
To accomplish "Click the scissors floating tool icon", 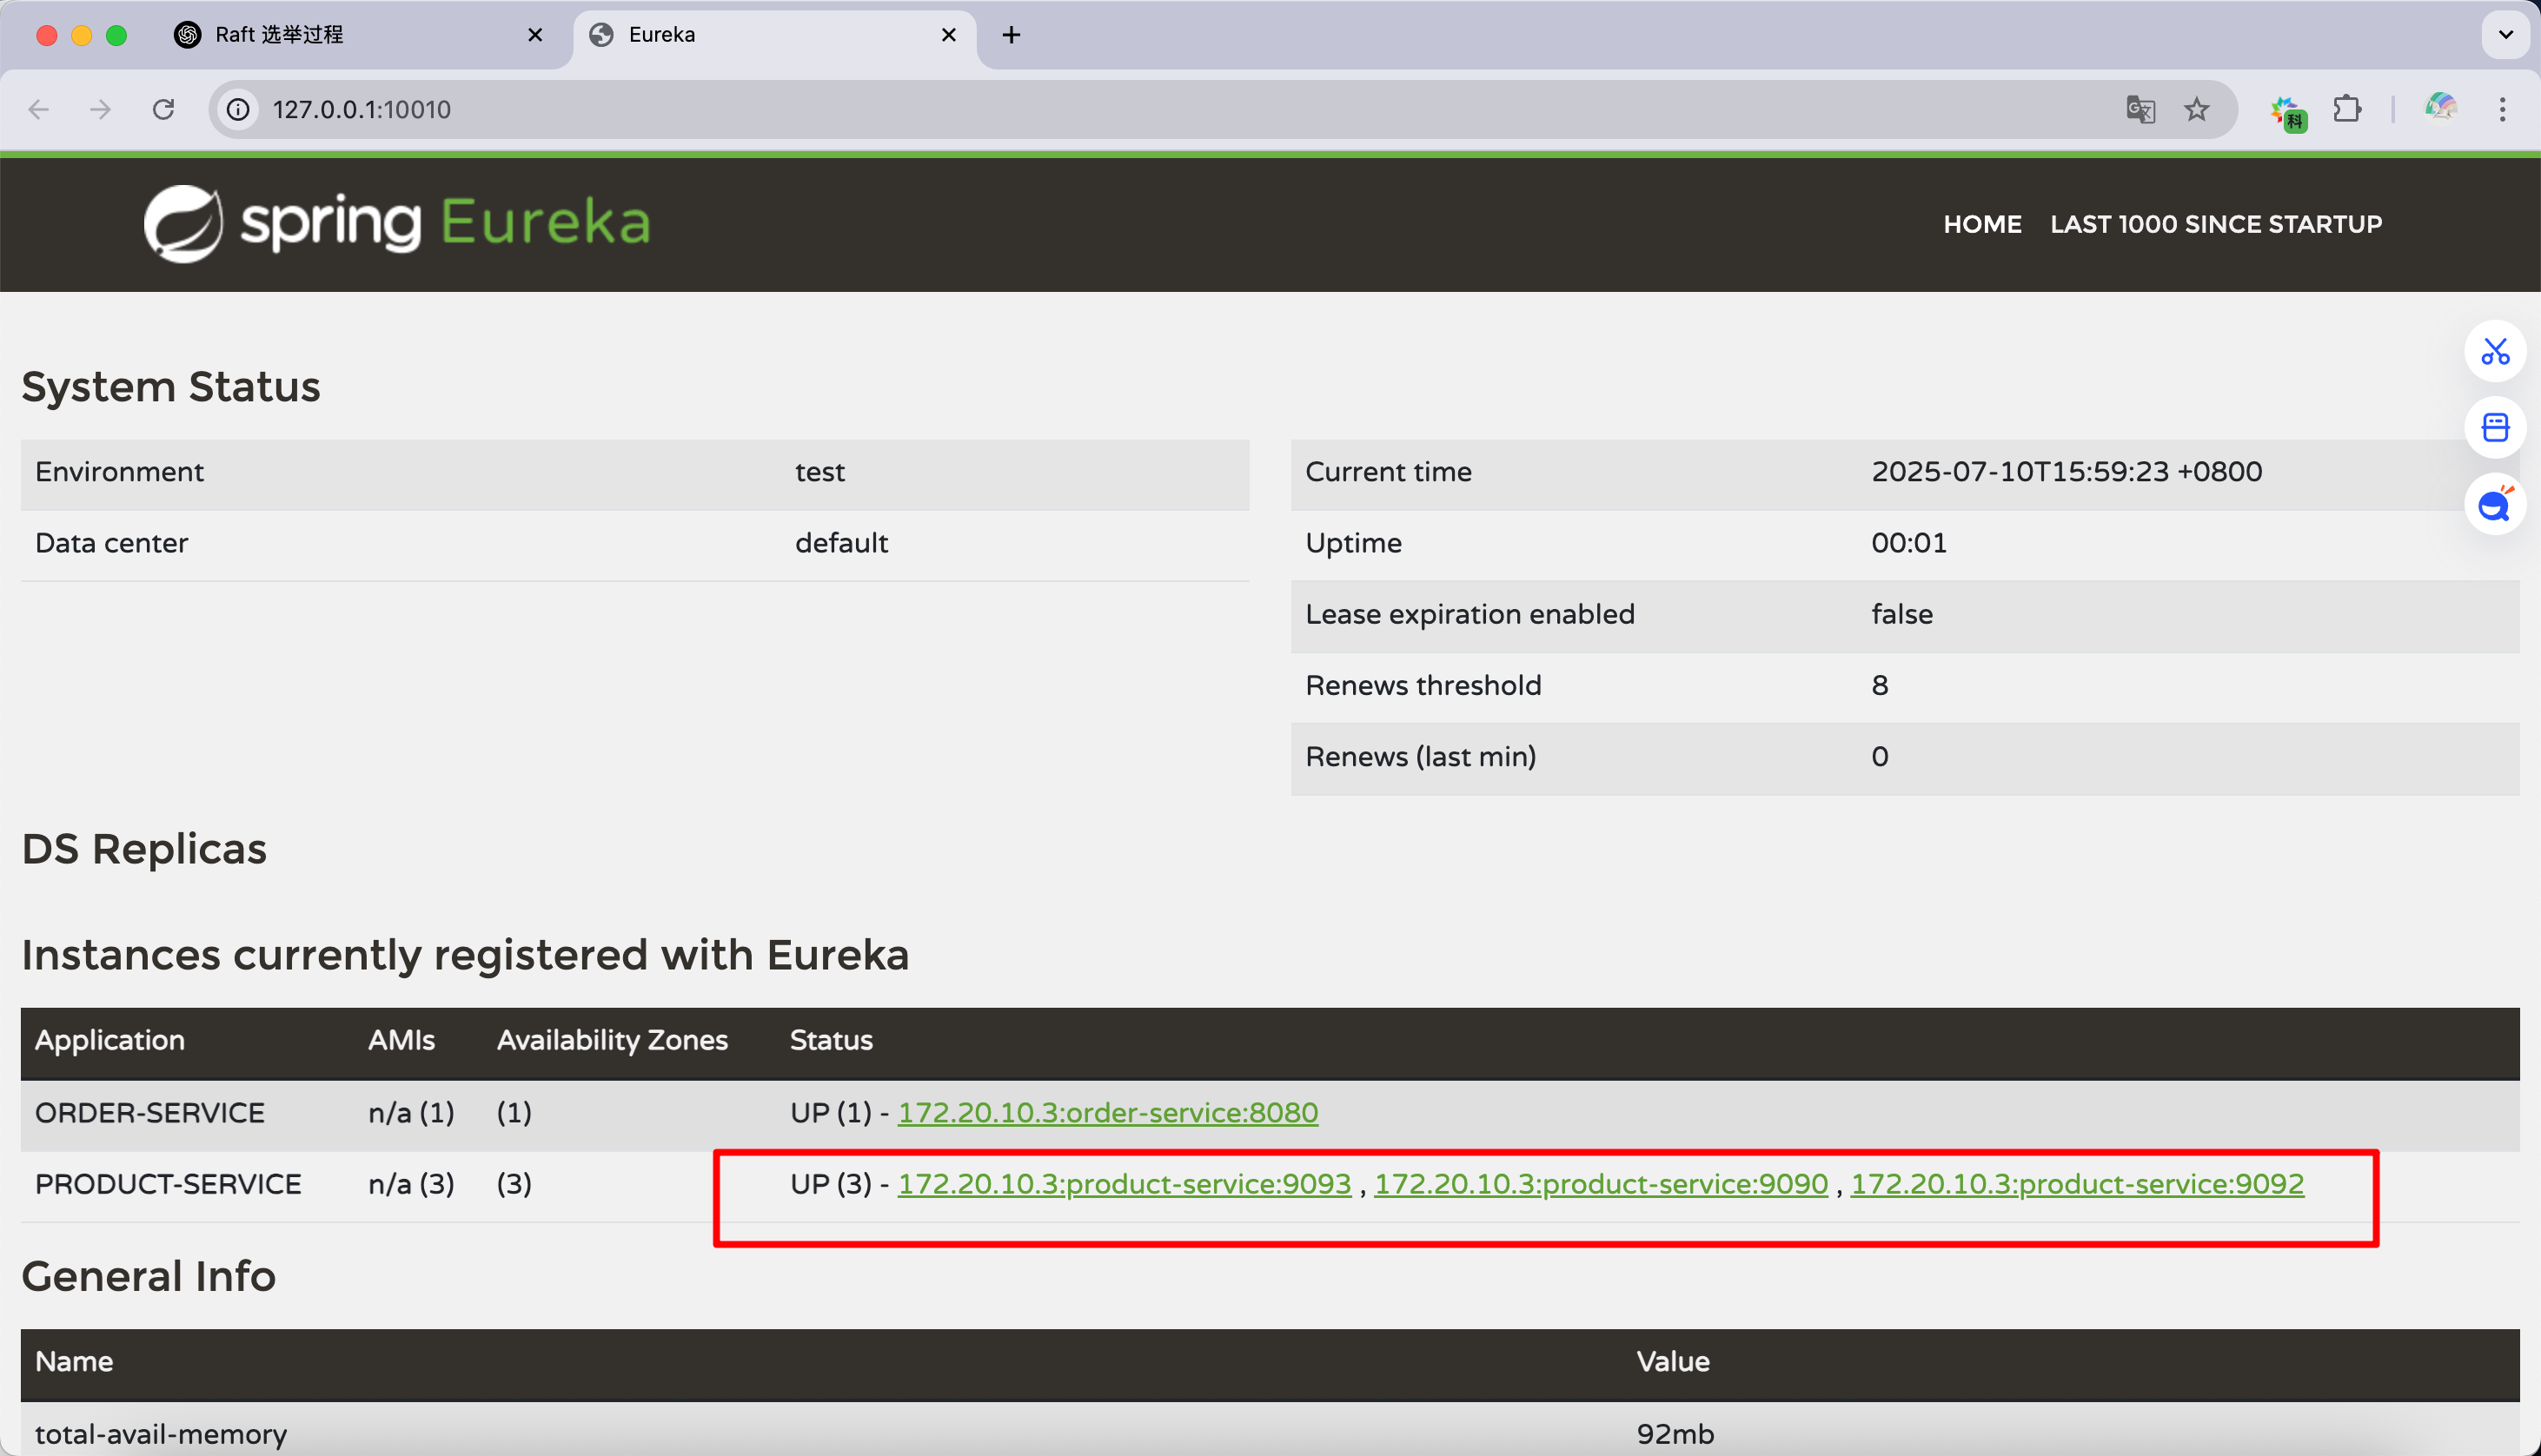I will 2495,351.
